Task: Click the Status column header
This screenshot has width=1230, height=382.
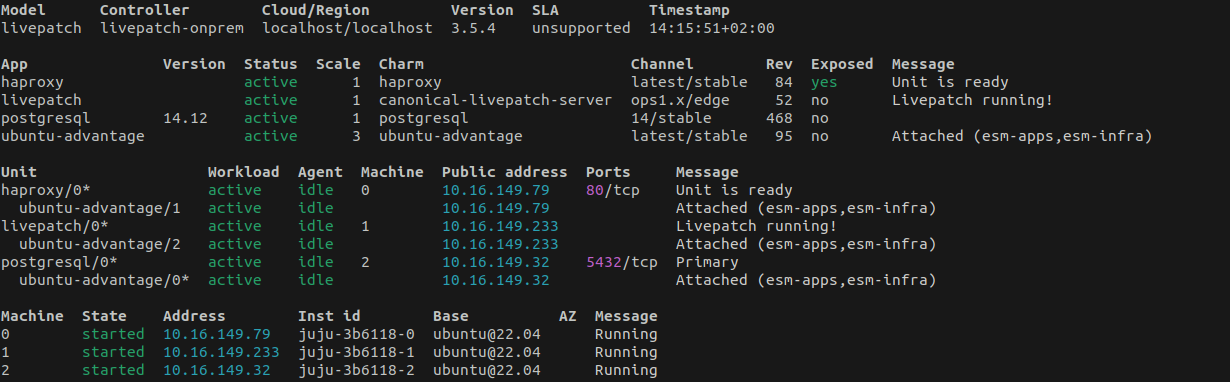Action: point(271,64)
